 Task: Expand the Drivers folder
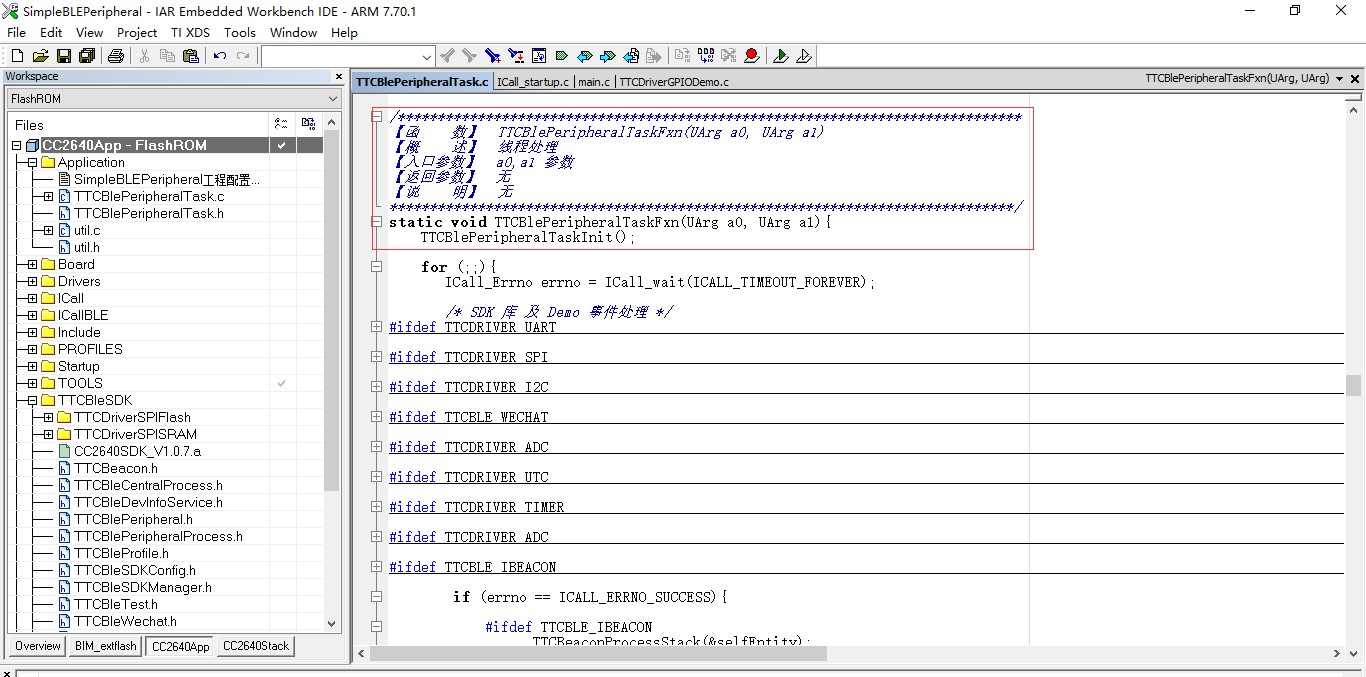click(32, 281)
